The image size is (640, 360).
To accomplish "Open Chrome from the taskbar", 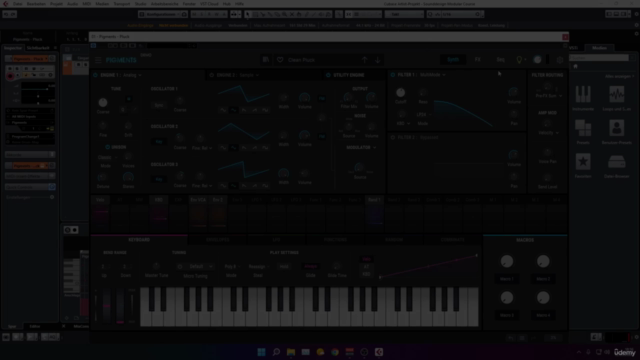I will [335, 352].
